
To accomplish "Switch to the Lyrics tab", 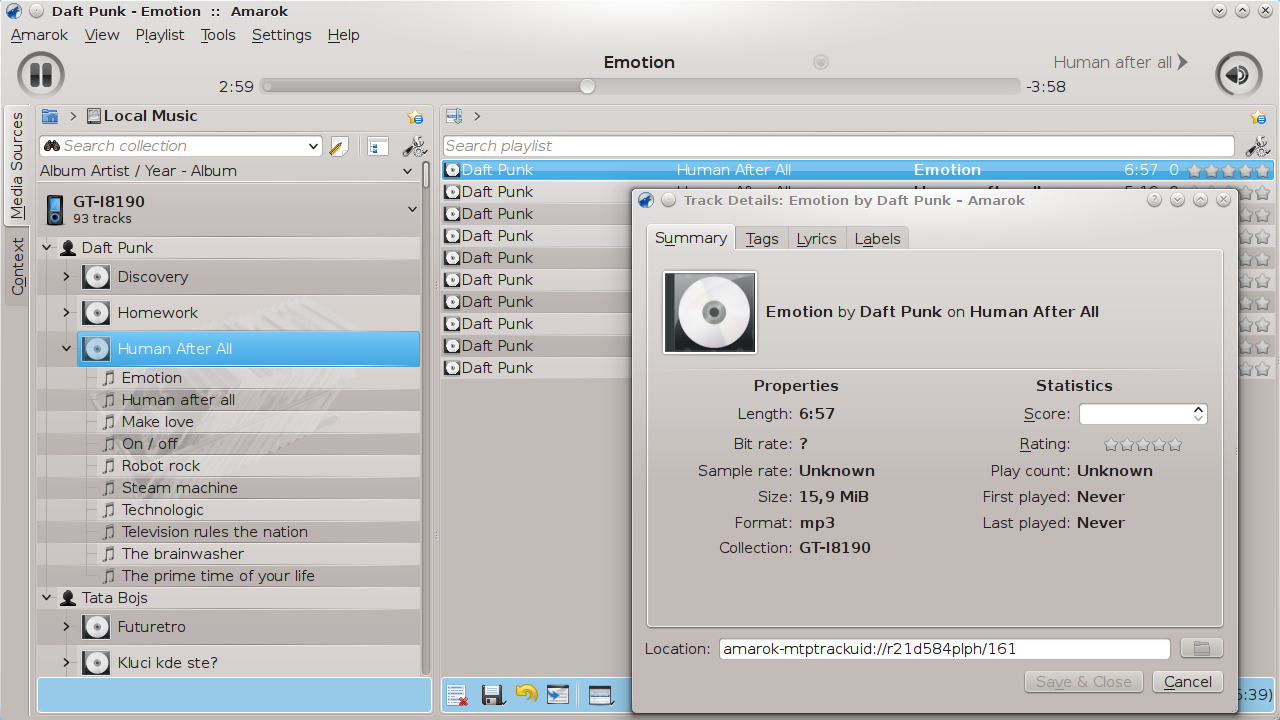I will pos(816,238).
